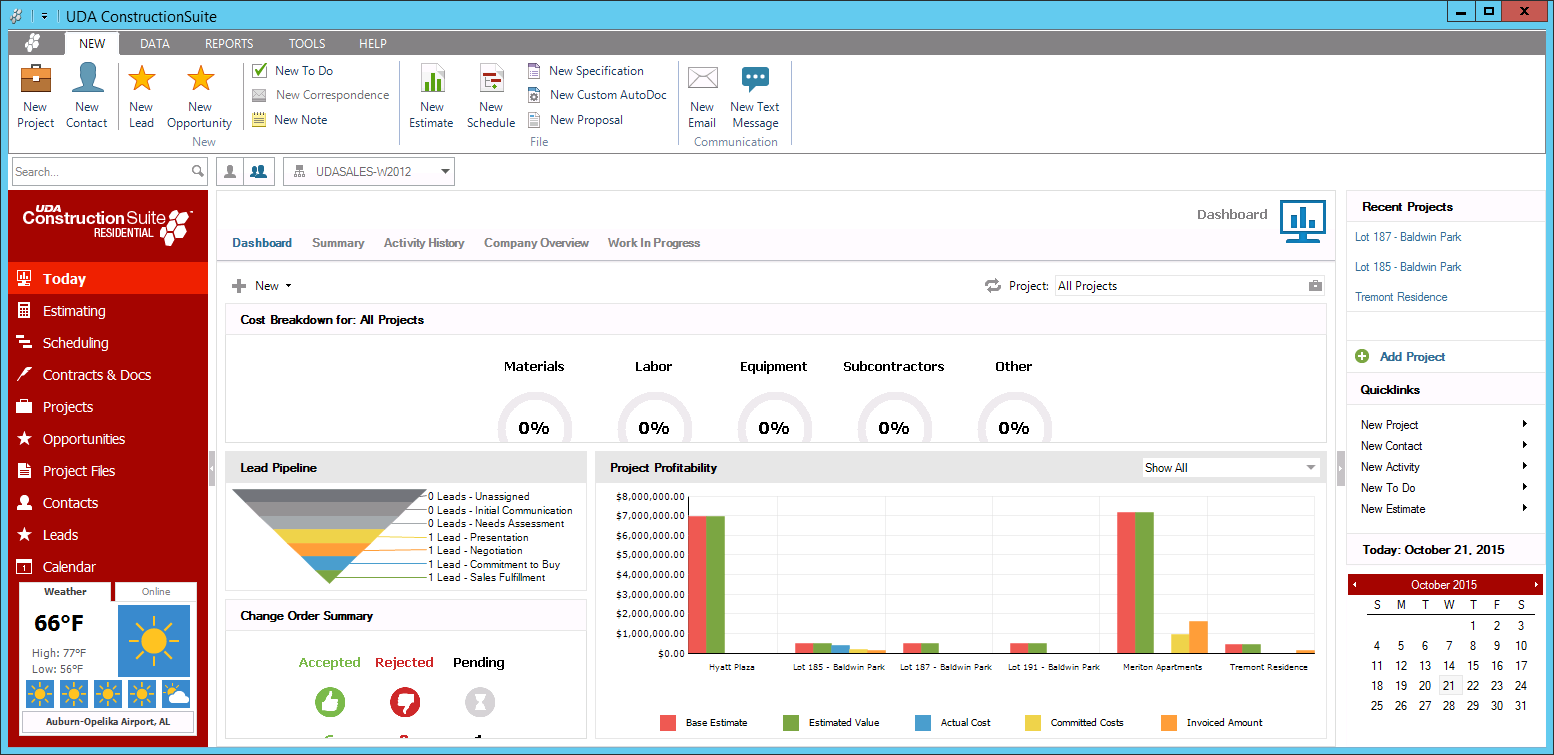Click the New Contact ribbon icon
Image resolution: width=1554 pixels, height=755 pixels.
[87, 96]
